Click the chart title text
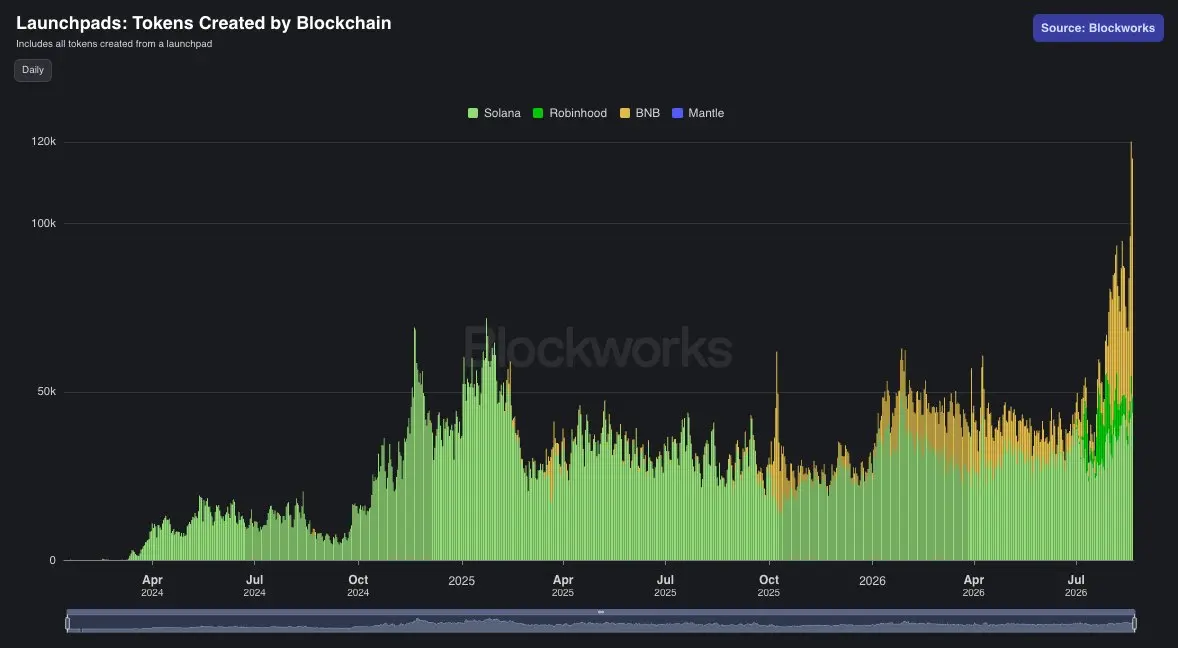Image resolution: width=1178 pixels, height=648 pixels. pyautogui.click(x=204, y=23)
